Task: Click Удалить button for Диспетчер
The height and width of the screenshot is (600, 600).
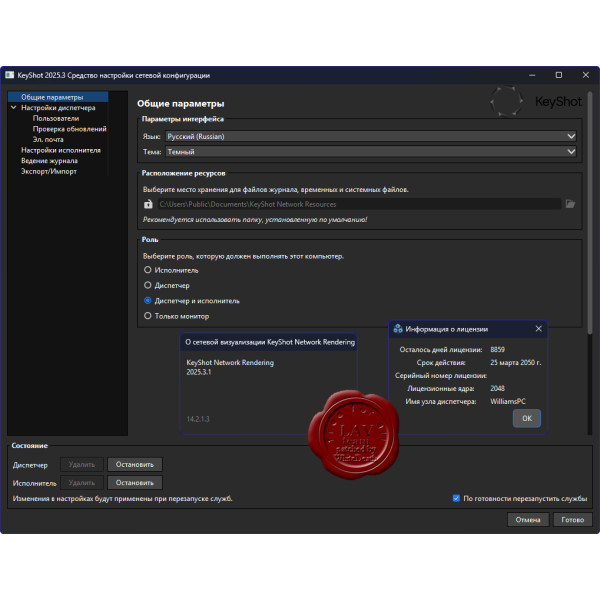Action: click(82, 465)
